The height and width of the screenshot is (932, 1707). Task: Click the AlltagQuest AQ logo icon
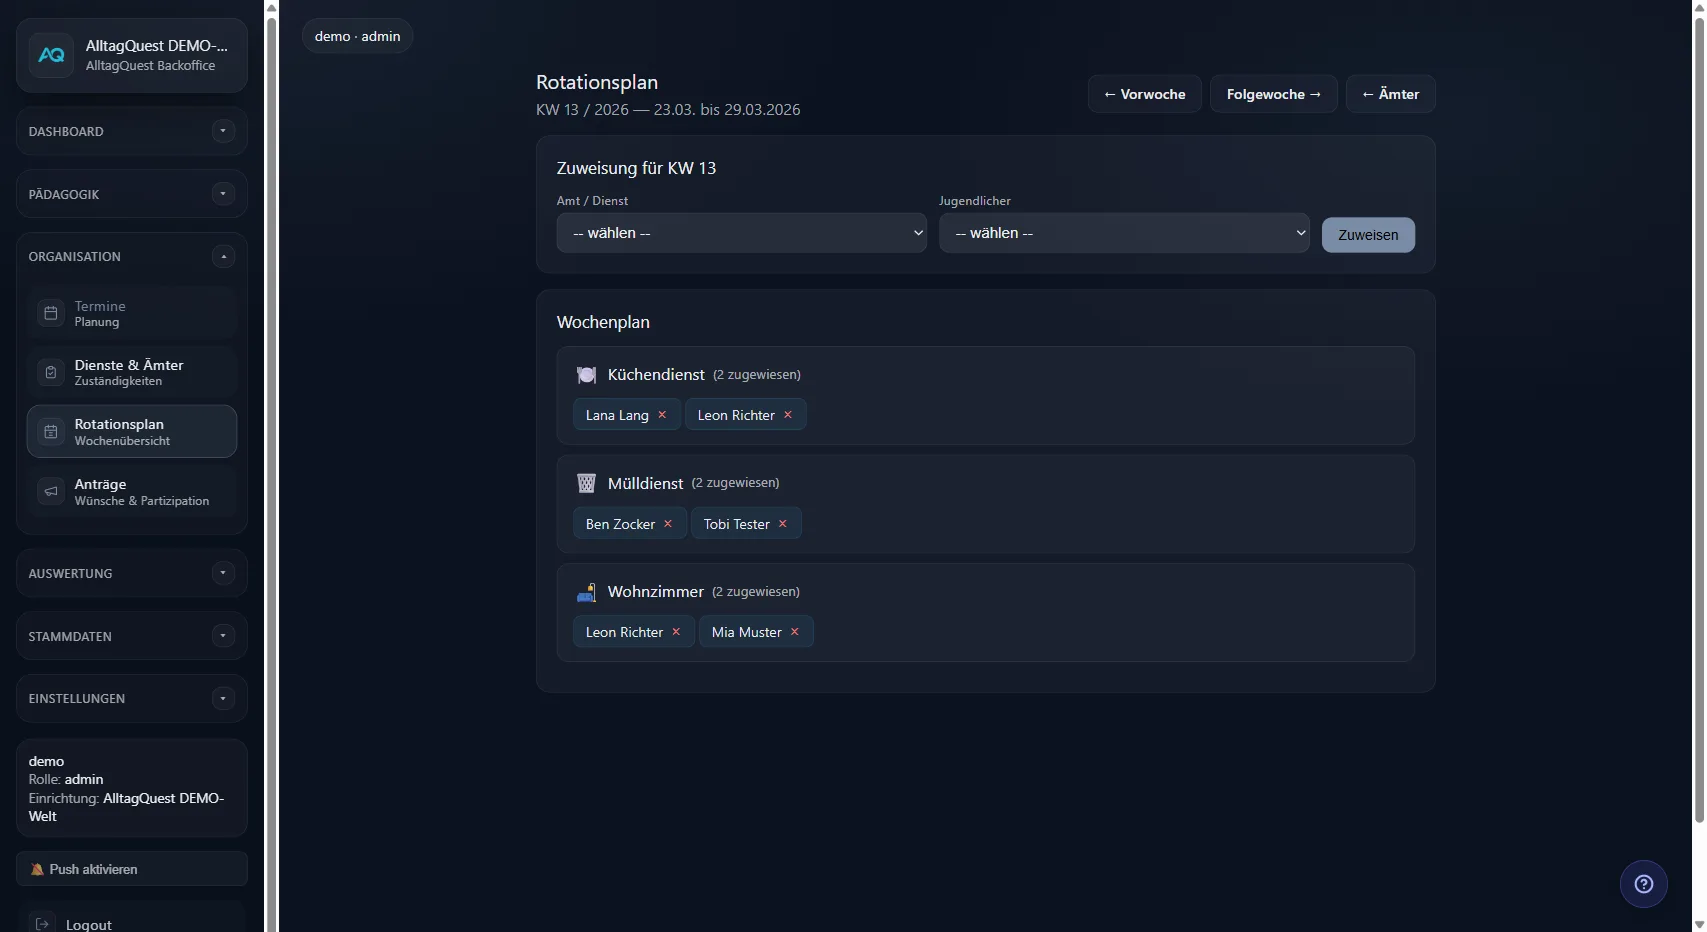[51, 56]
